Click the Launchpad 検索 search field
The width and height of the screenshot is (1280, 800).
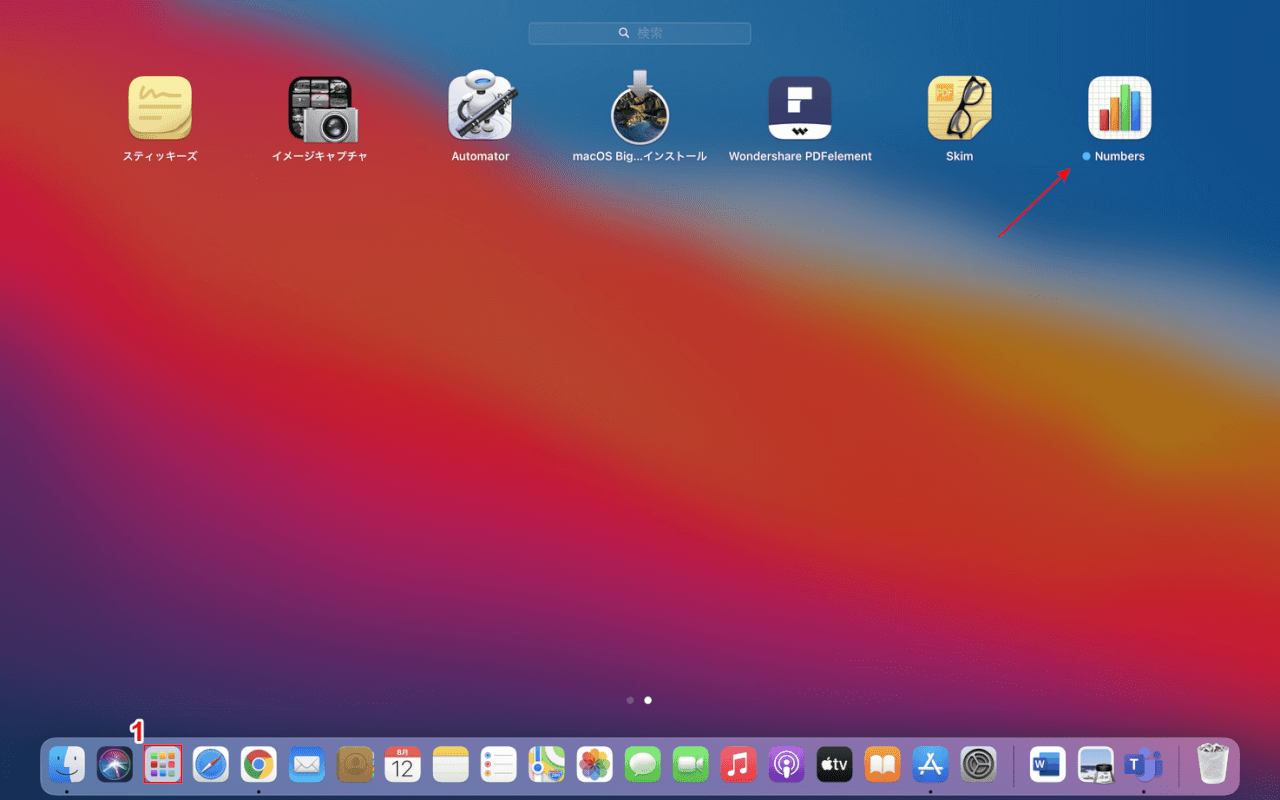pyautogui.click(x=640, y=33)
